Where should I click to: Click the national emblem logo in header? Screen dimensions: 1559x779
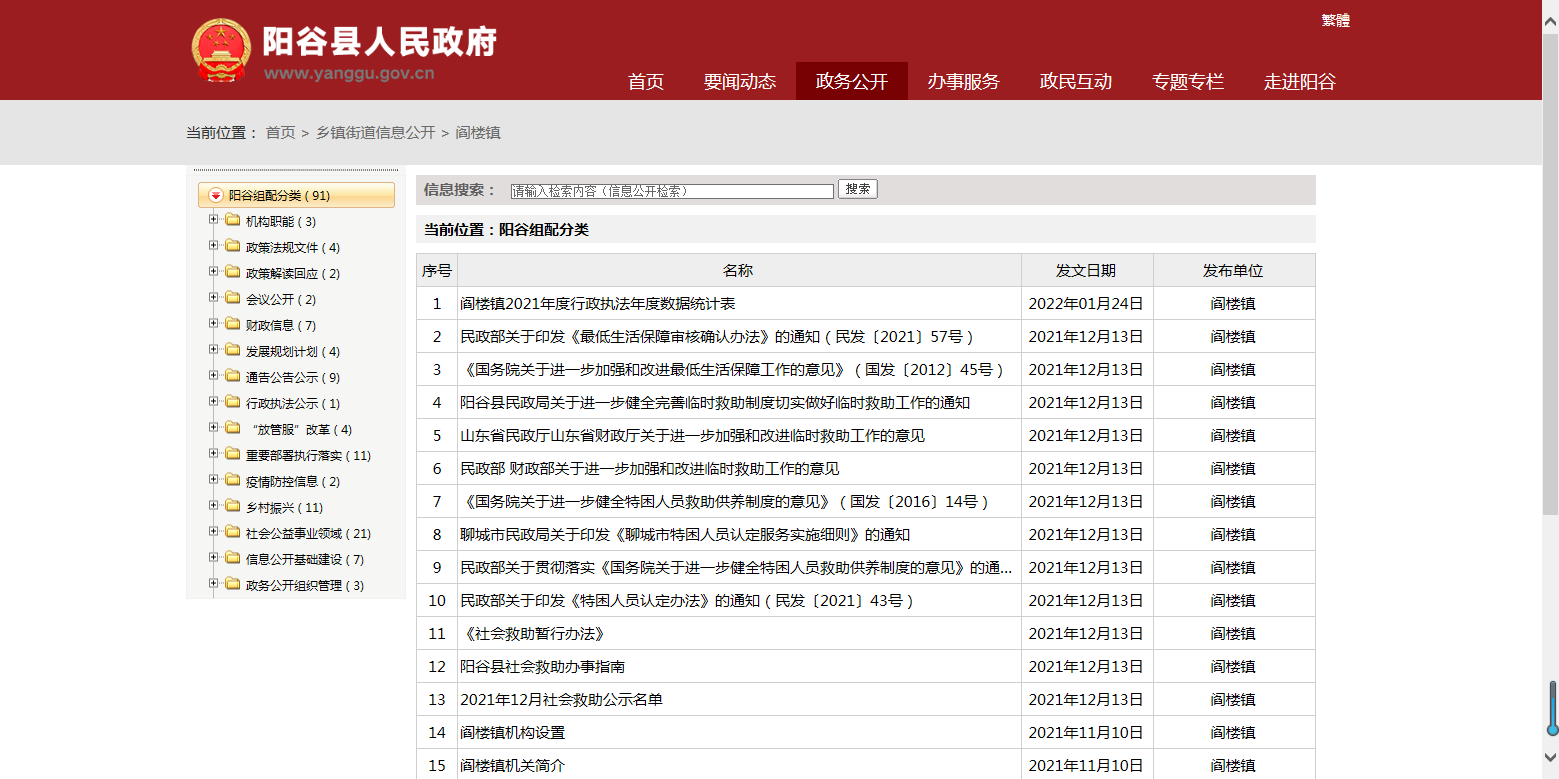coord(222,50)
